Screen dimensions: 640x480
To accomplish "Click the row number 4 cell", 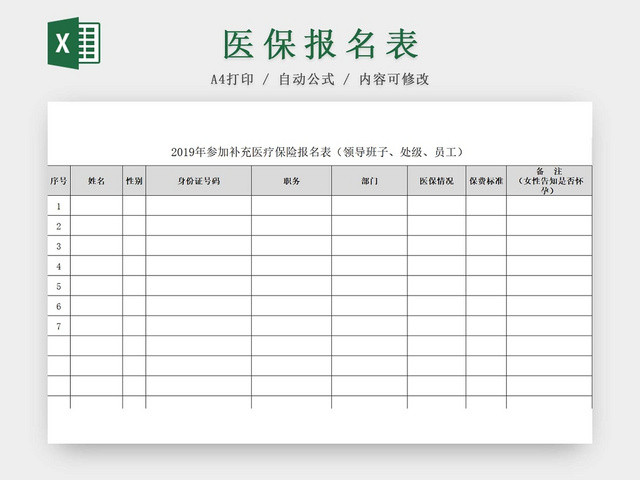I will [59, 266].
